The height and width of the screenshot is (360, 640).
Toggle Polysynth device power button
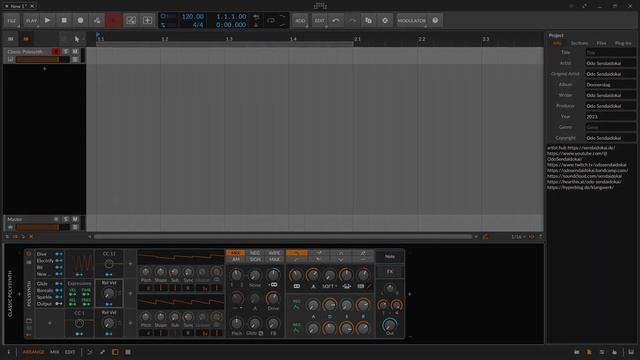point(29,254)
